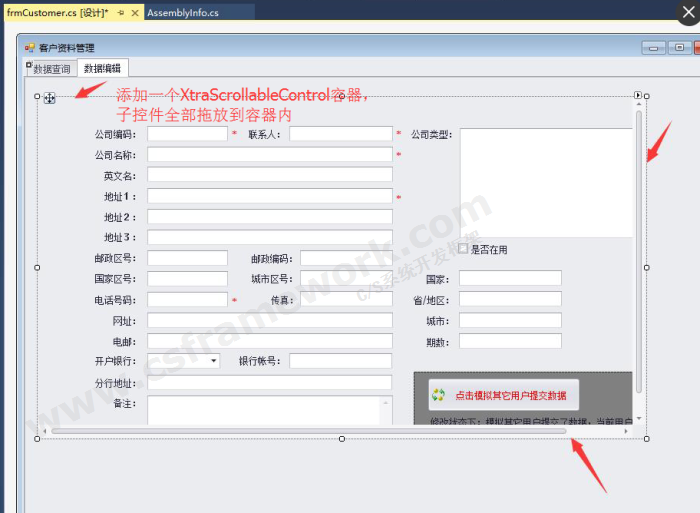
Task: Click the move handle of the scrollable container
Action: coord(50,97)
